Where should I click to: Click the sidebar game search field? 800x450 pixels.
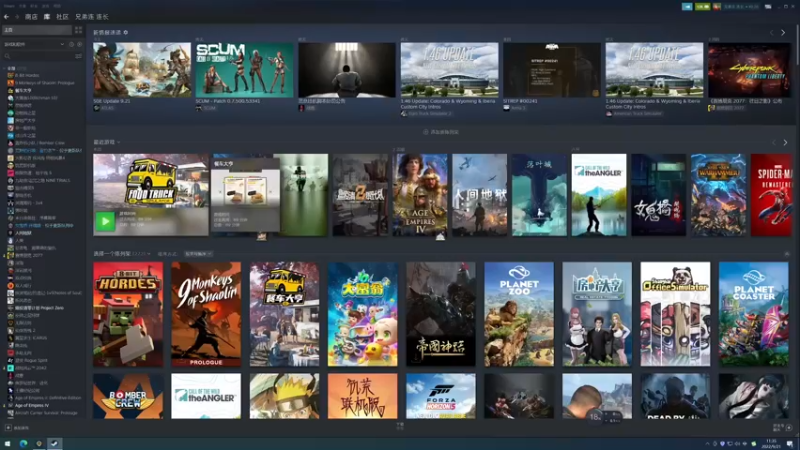click(38, 56)
